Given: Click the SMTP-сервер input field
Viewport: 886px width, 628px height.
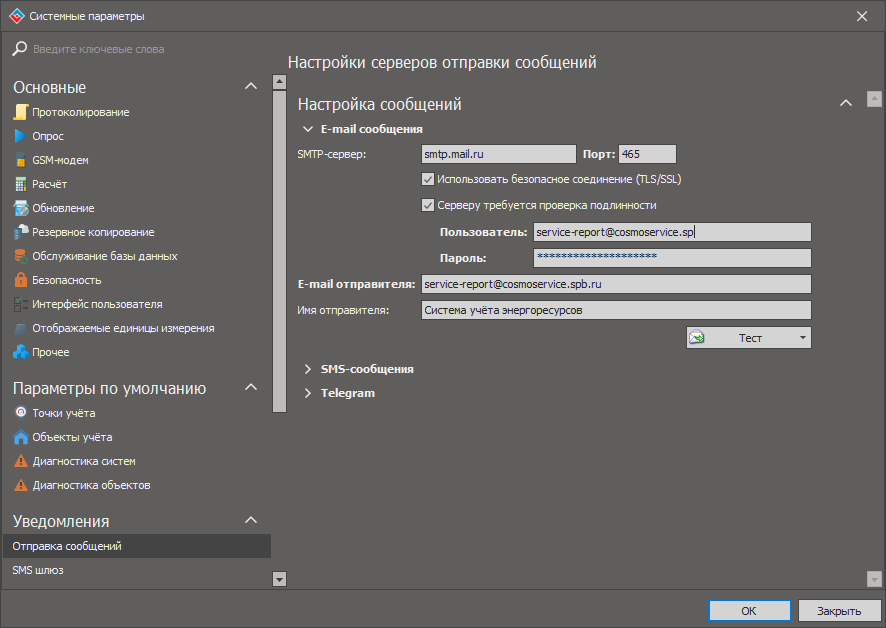Looking at the screenshot, I should [498, 154].
